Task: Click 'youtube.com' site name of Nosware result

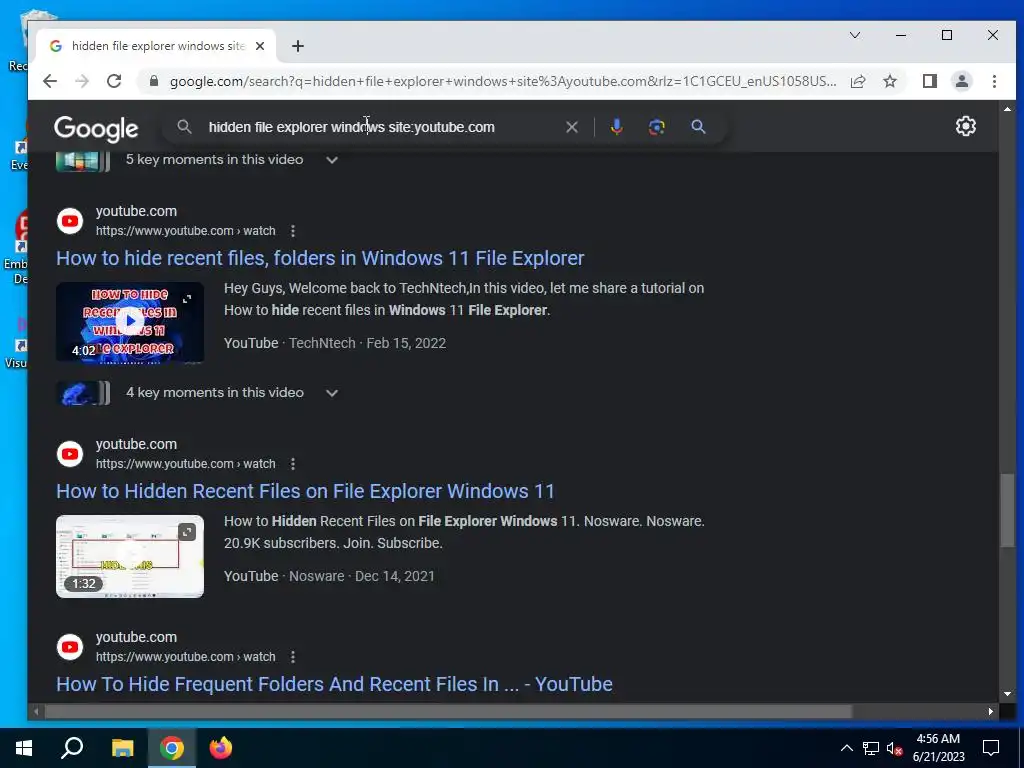Action: (x=136, y=444)
